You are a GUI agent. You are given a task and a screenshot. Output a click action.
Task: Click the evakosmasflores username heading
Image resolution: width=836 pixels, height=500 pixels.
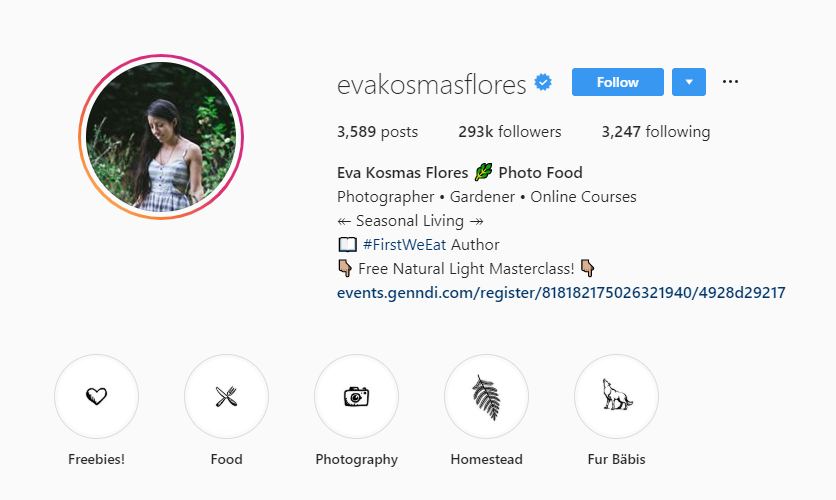[x=431, y=84]
